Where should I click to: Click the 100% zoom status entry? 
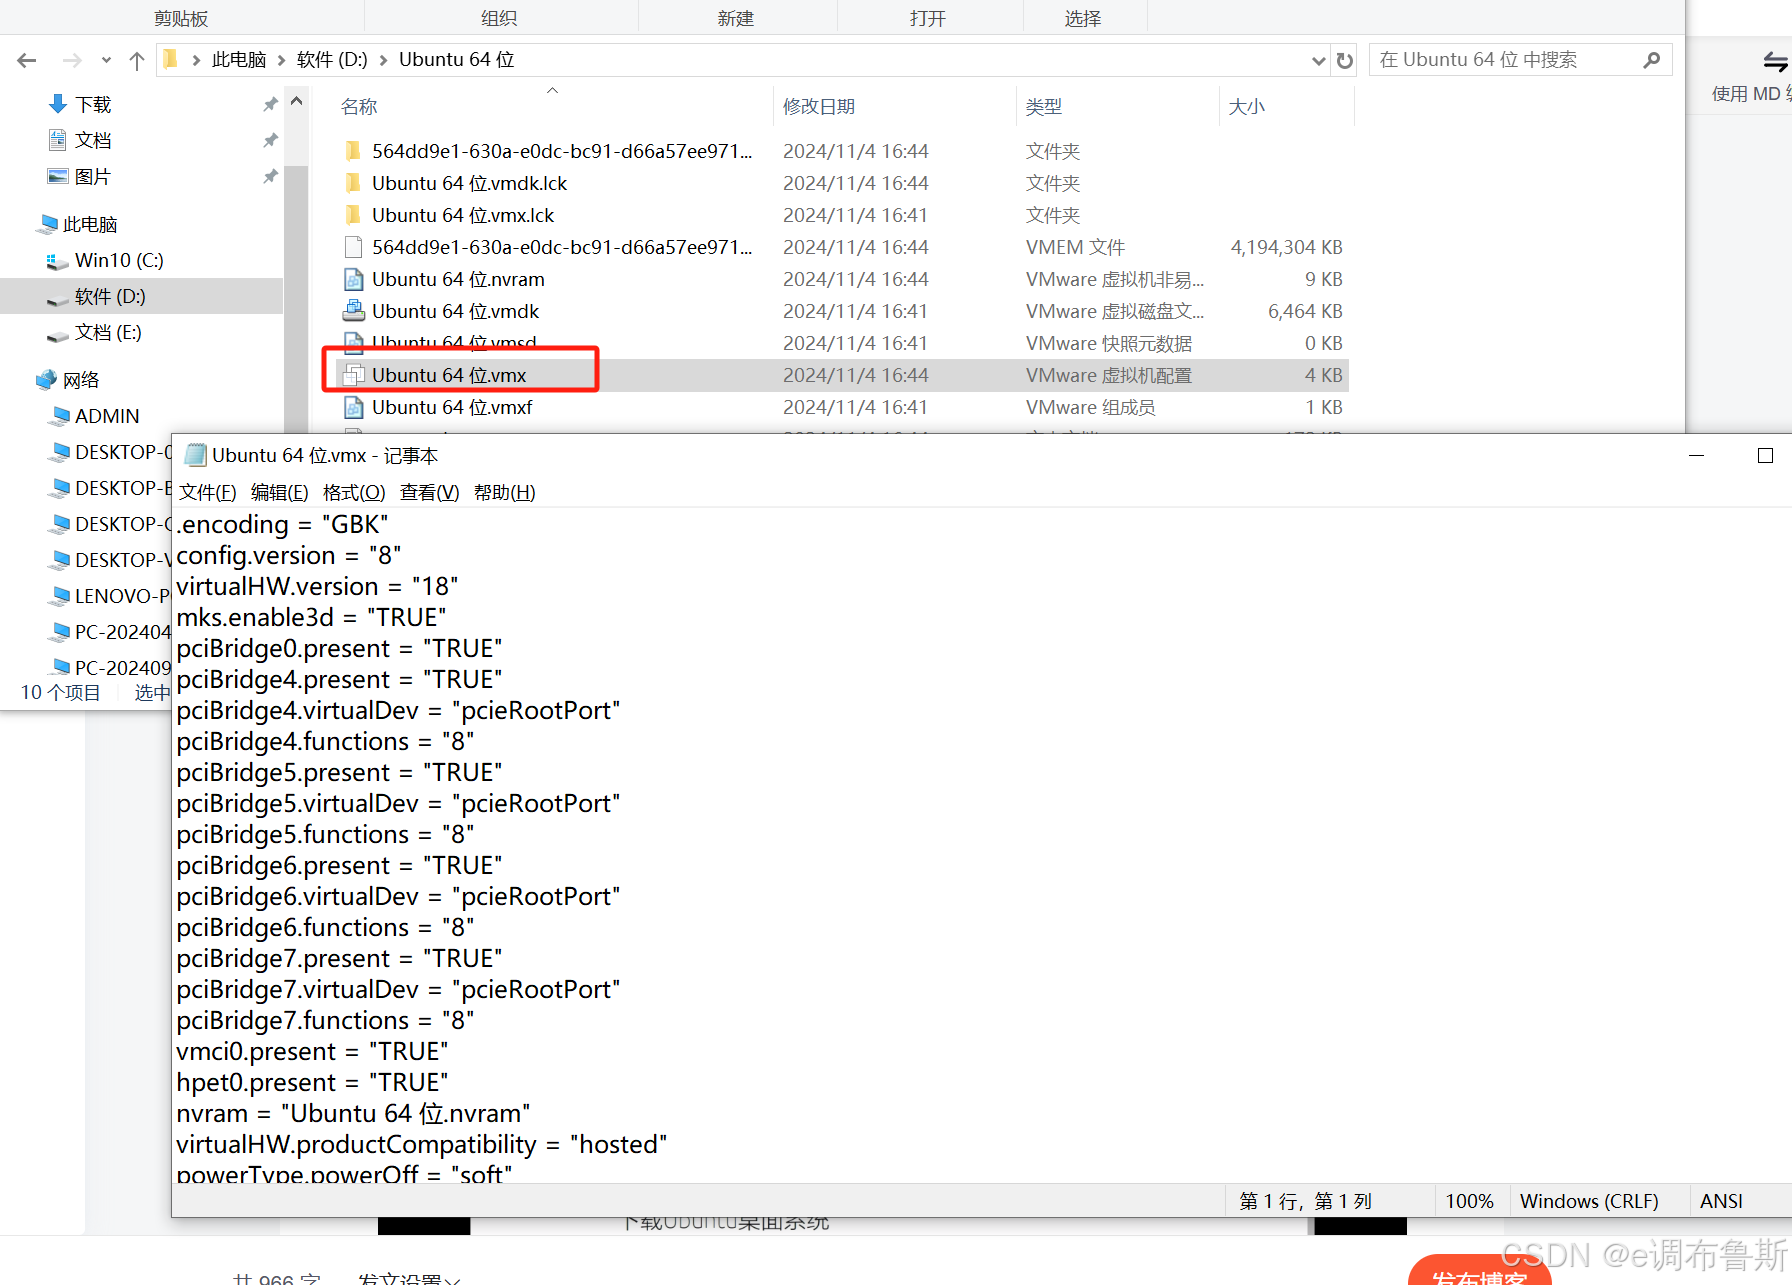click(x=1469, y=1201)
